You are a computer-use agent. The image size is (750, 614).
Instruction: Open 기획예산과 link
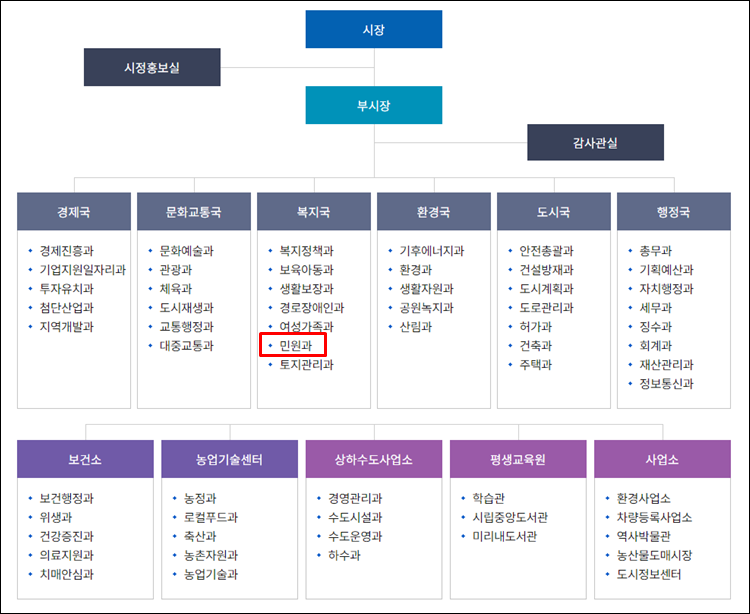tap(667, 270)
